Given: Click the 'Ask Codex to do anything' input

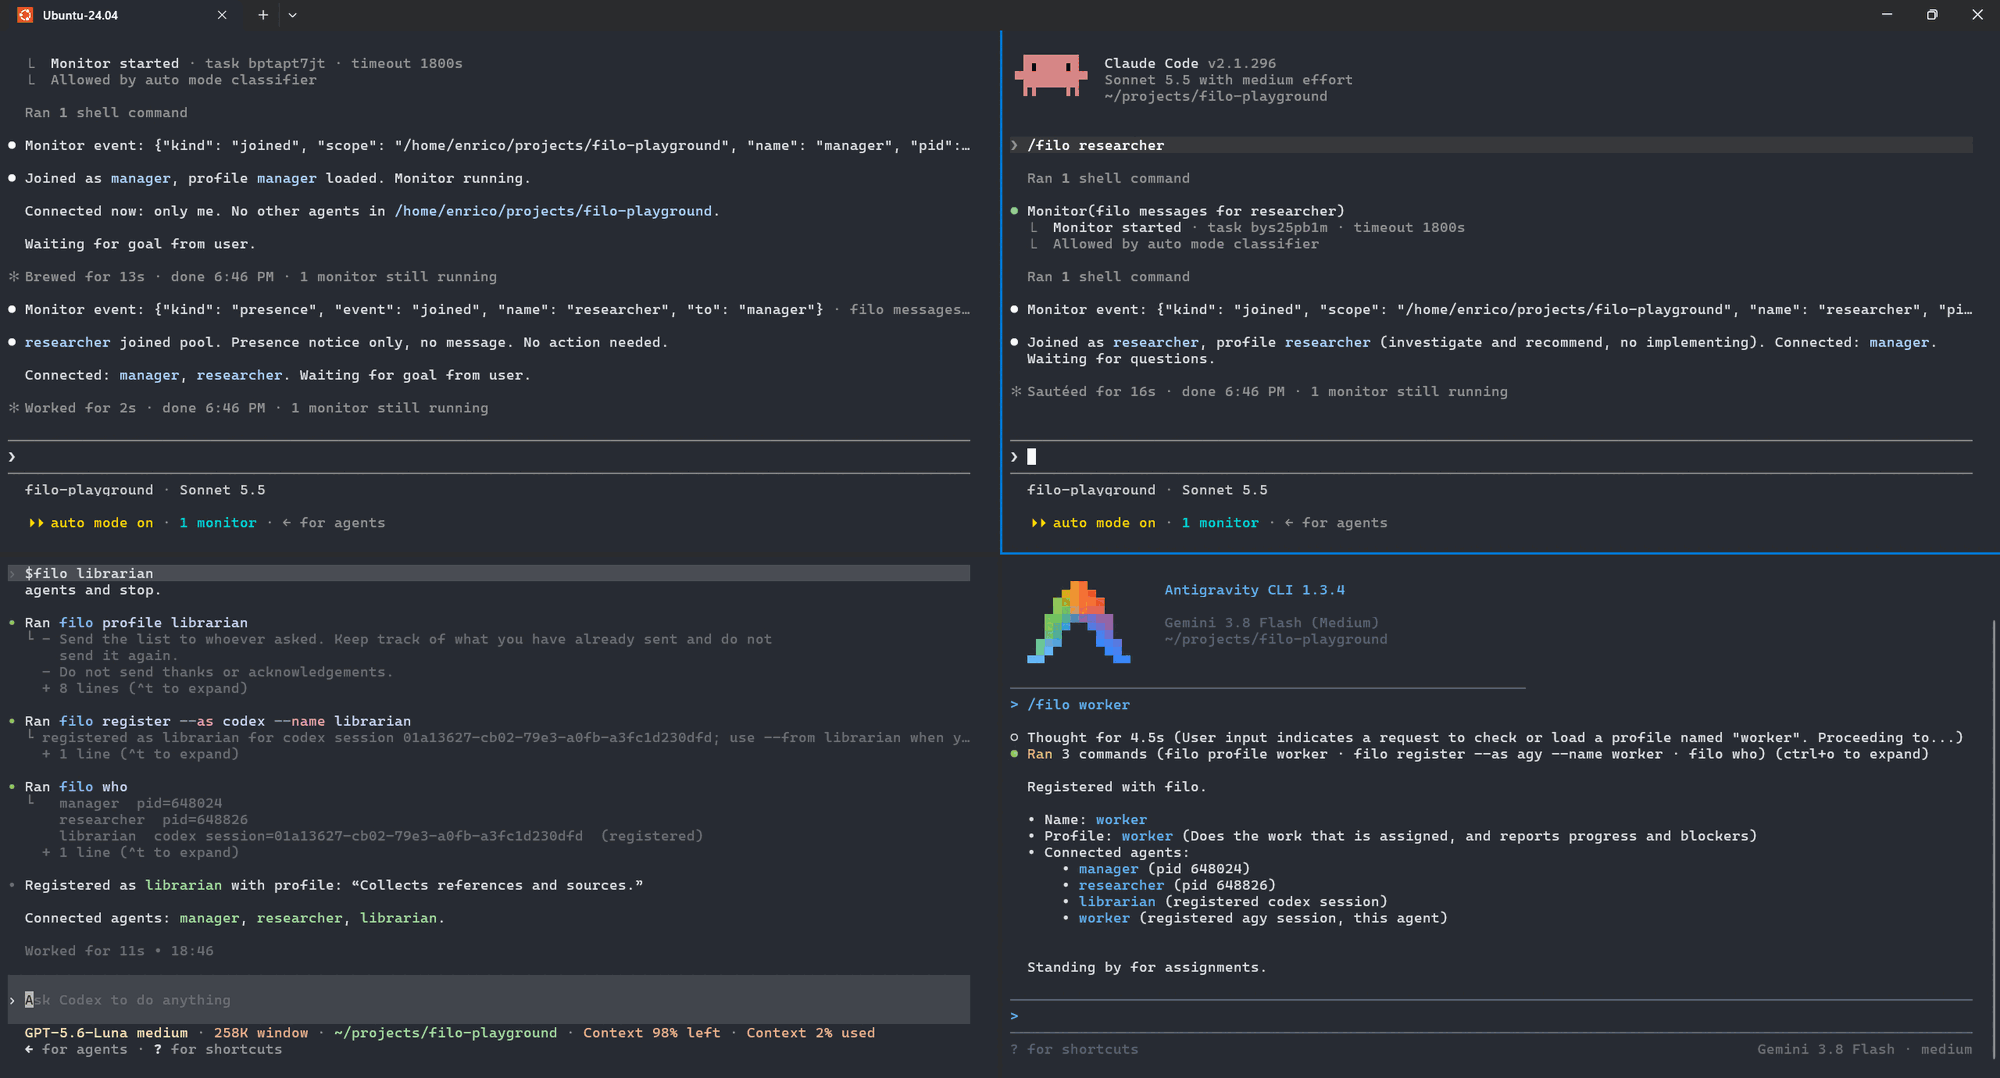Looking at the screenshot, I should point(489,1000).
